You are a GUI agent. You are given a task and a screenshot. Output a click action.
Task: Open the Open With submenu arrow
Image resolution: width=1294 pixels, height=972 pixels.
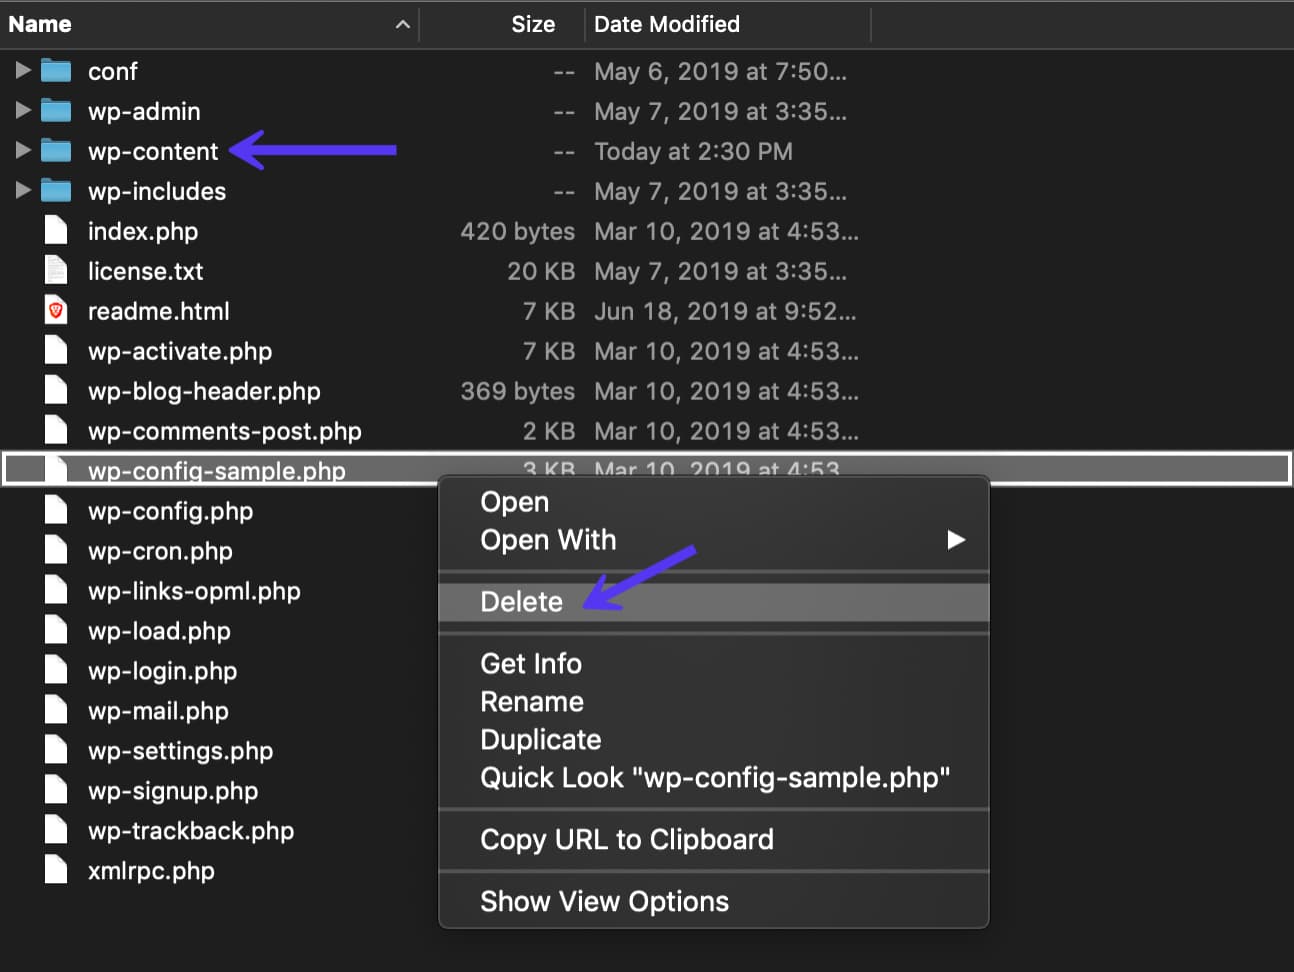956,540
